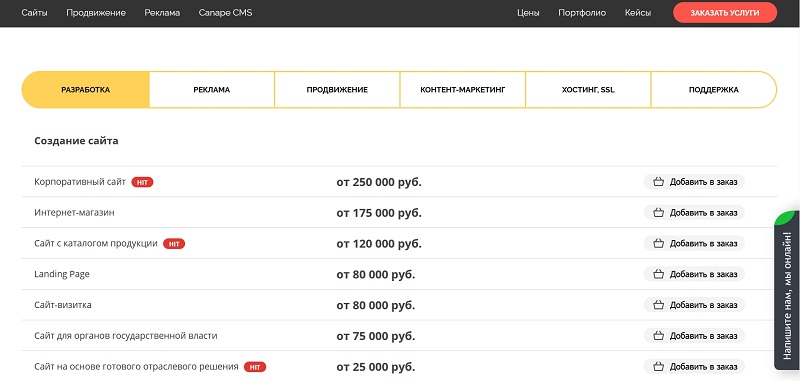This screenshot has height=381, width=800.
Task: Add Сайт-визитка to order
Action: 694,305
